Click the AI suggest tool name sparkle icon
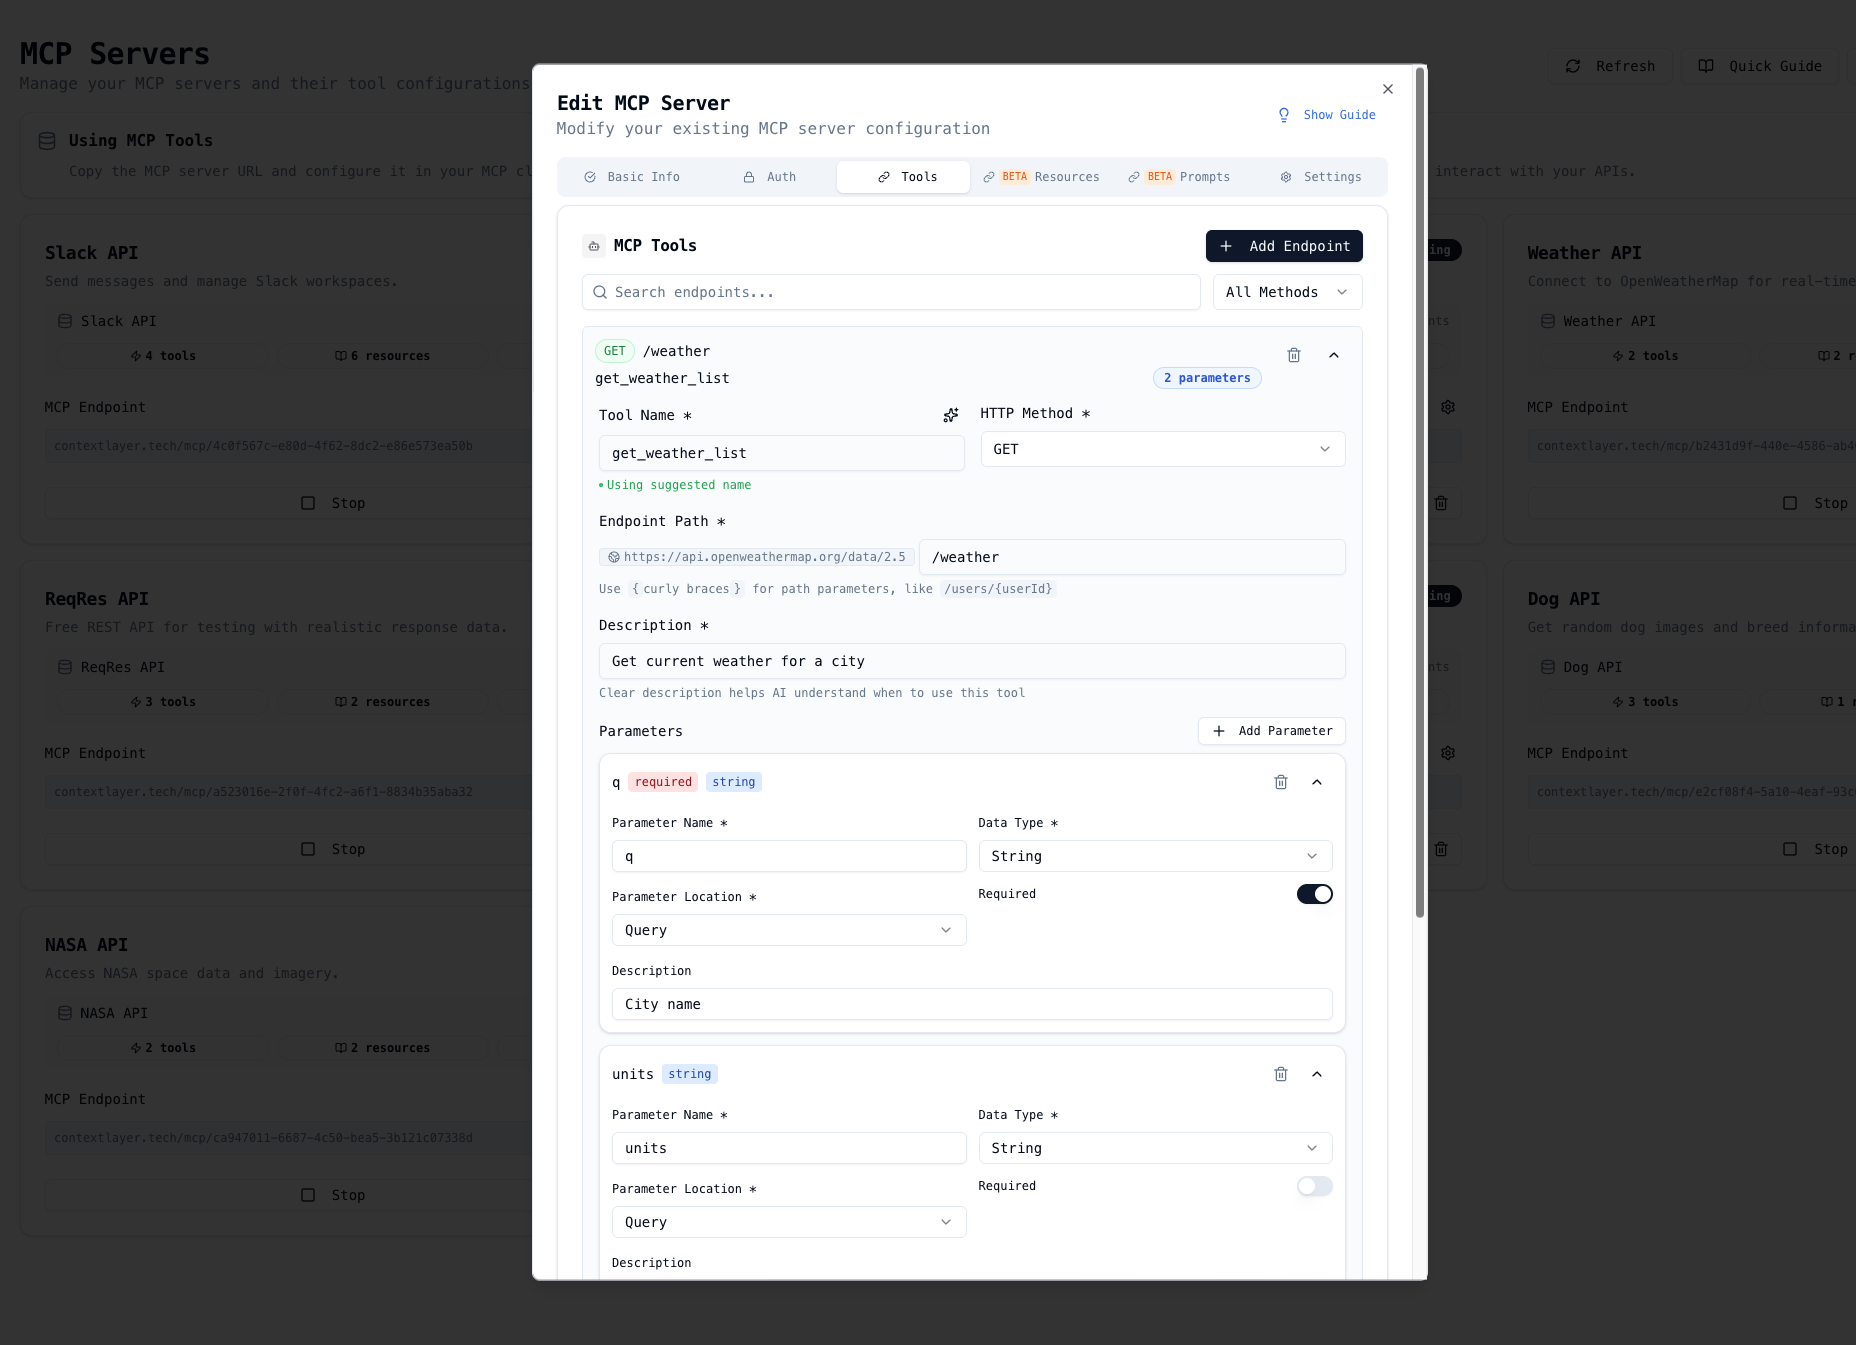Screen dimensions: 1856x1345 [950, 415]
